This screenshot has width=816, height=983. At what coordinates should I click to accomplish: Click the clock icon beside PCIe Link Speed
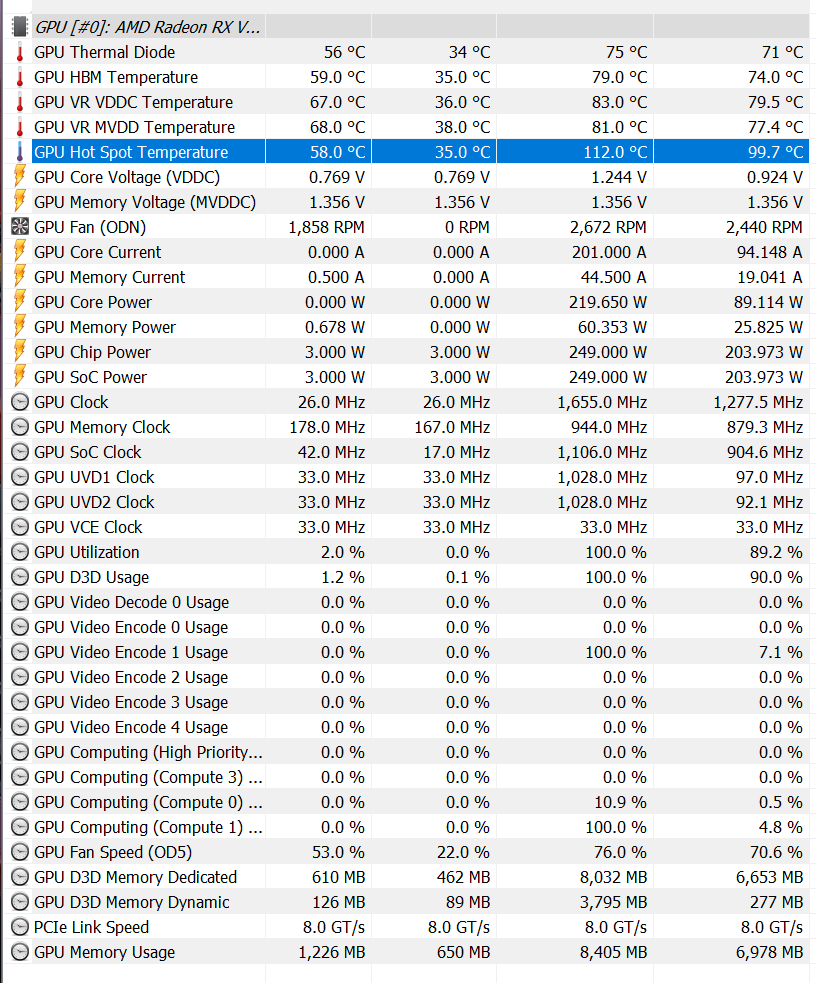(20, 927)
